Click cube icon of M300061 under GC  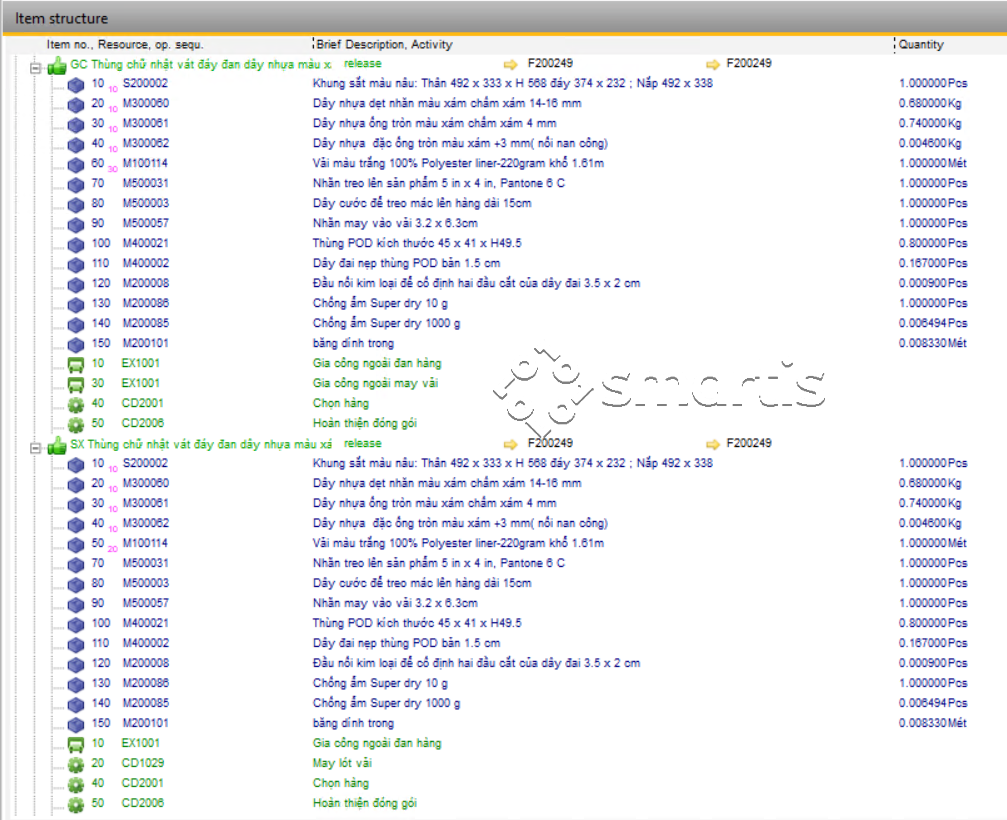tap(76, 125)
